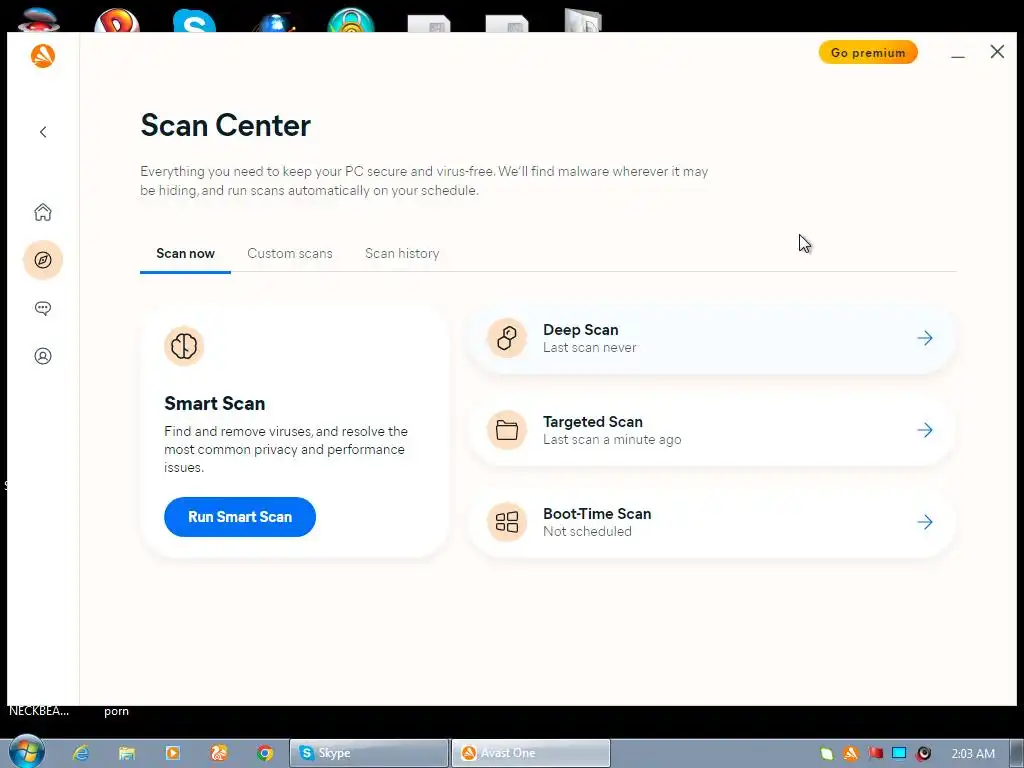
Task: Click the Avast One taskbar button
Action: 531,753
